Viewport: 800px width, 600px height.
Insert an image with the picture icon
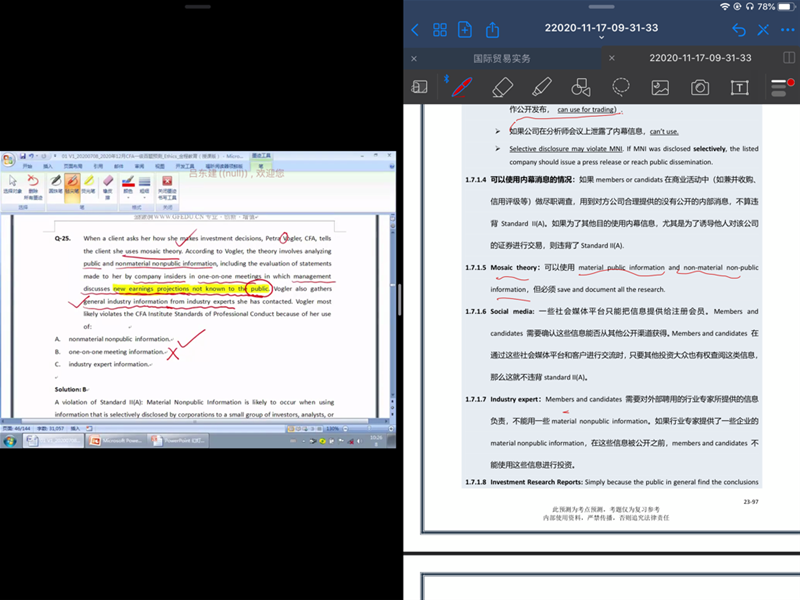(x=660, y=87)
